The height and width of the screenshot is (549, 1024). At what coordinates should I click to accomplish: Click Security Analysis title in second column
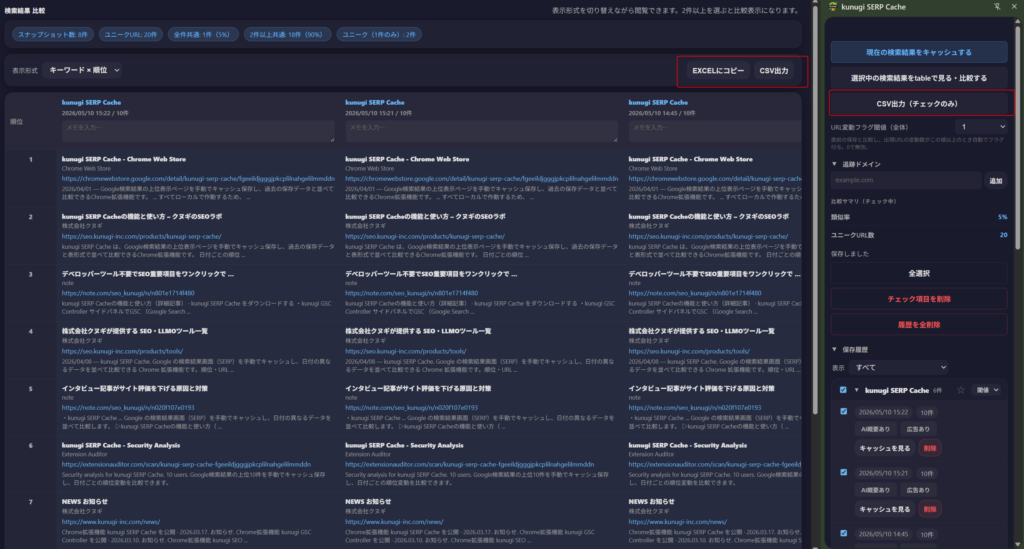pyautogui.click(x=404, y=445)
